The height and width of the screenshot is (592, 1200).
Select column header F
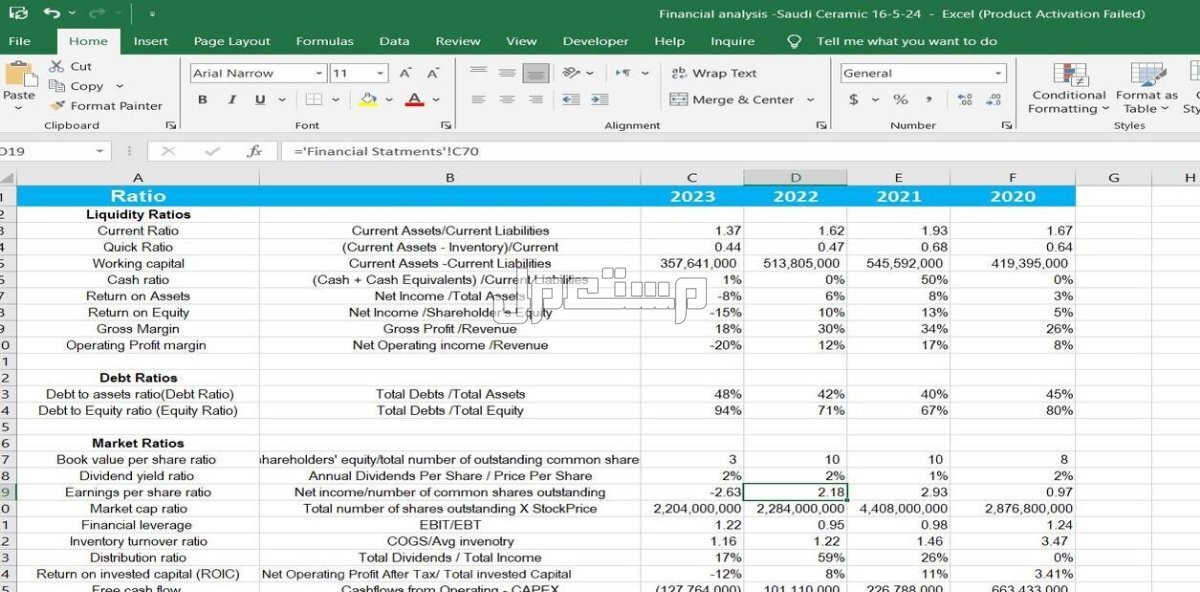click(x=1012, y=178)
